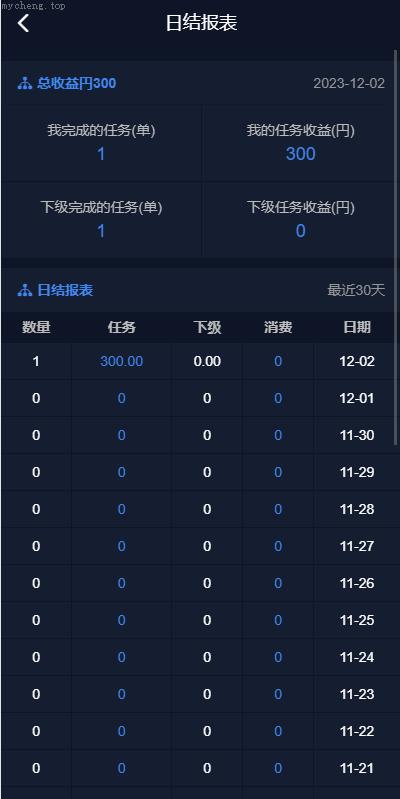
Task: Click the 任务 column header
Action: [122, 327]
